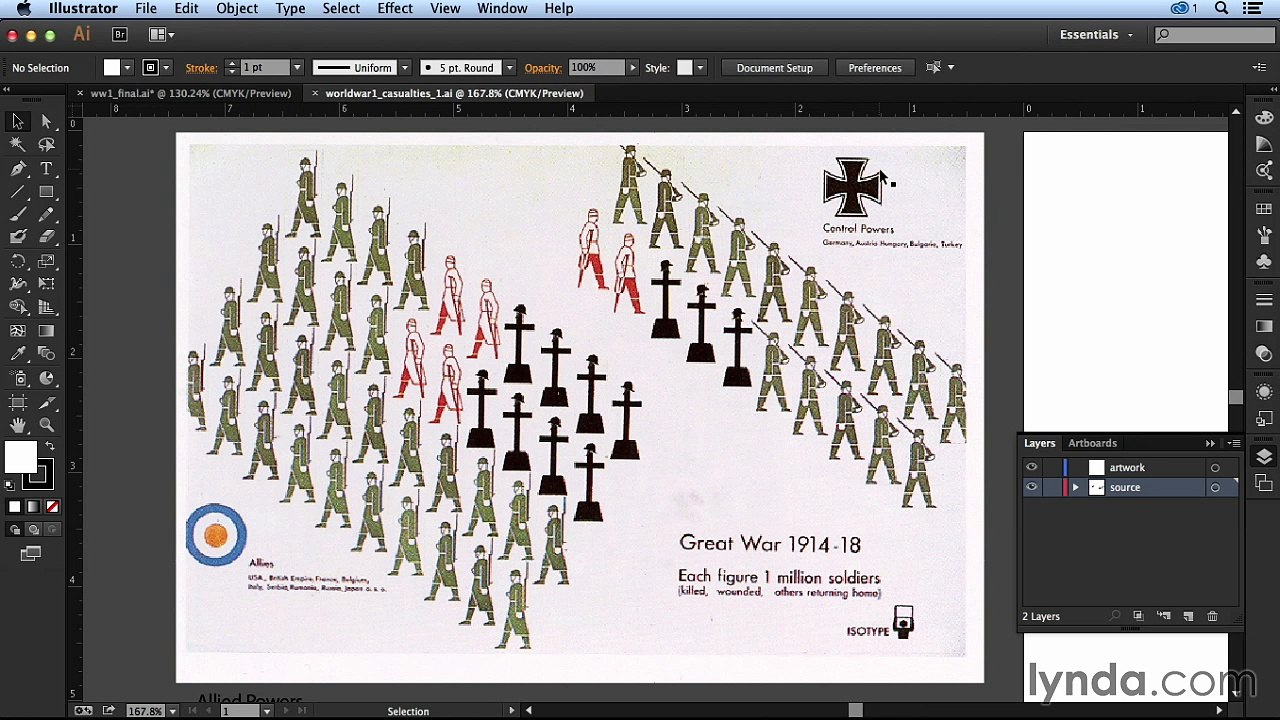This screenshot has height=720, width=1280.
Task: Select the Symbol Sprayer tool
Action: 18,379
